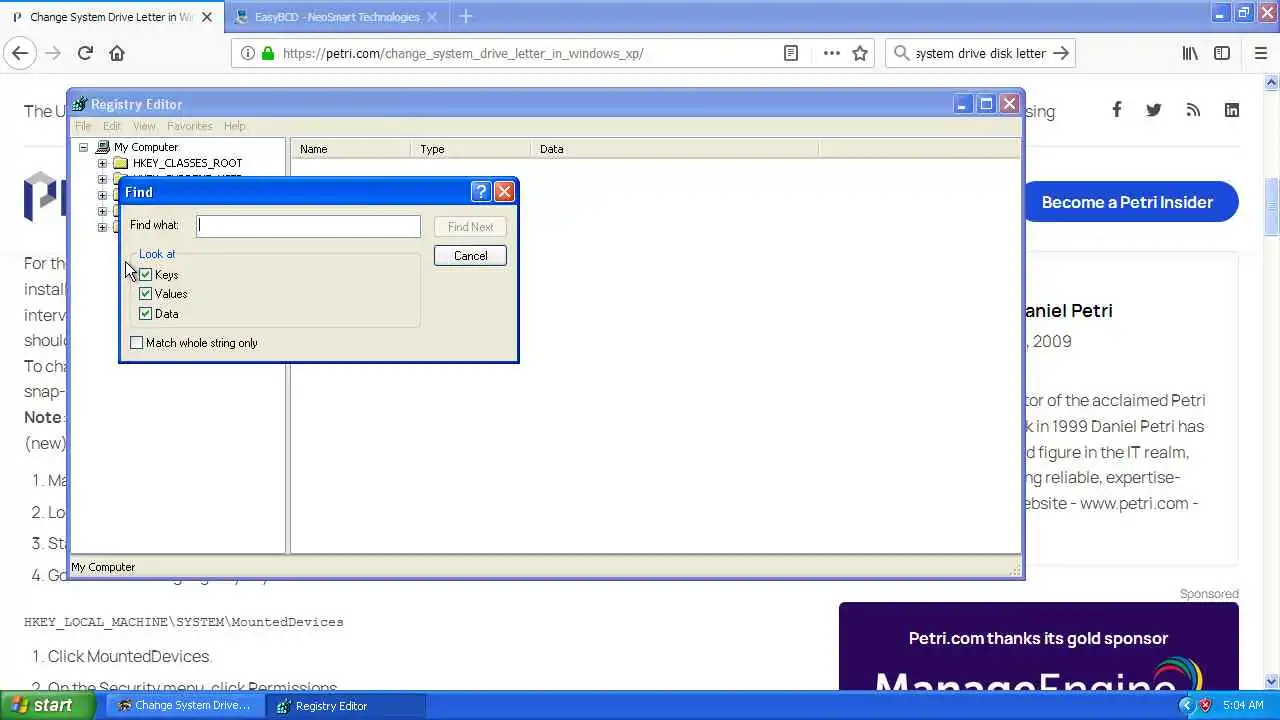The width and height of the screenshot is (1280, 720).
Task: Bookmark this page with star icon
Action: [x=860, y=53]
